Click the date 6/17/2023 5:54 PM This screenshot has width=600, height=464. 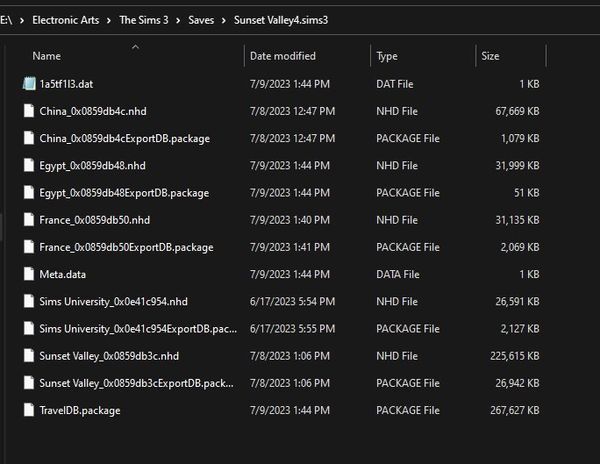click(292, 301)
